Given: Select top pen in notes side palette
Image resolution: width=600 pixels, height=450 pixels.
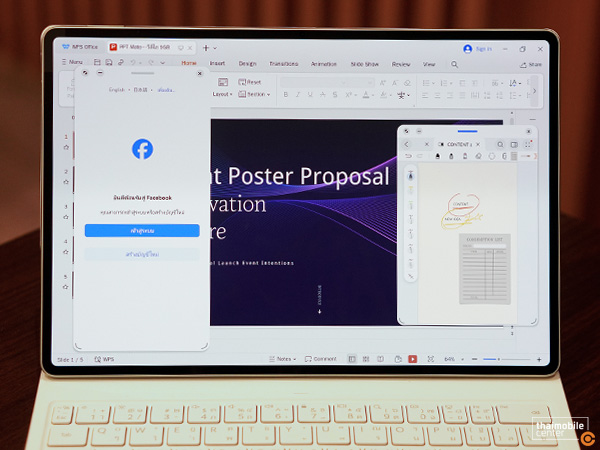Looking at the screenshot, I should coord(411,176).
